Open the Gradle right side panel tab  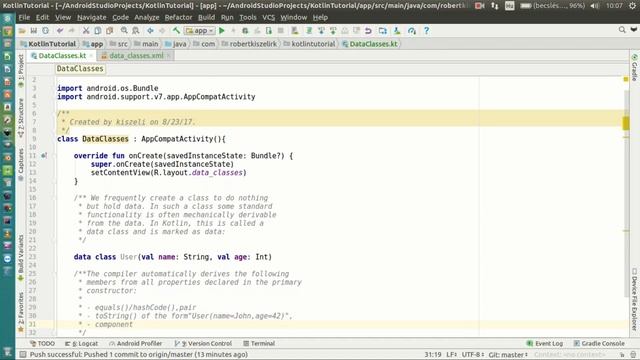pos(634,67)
